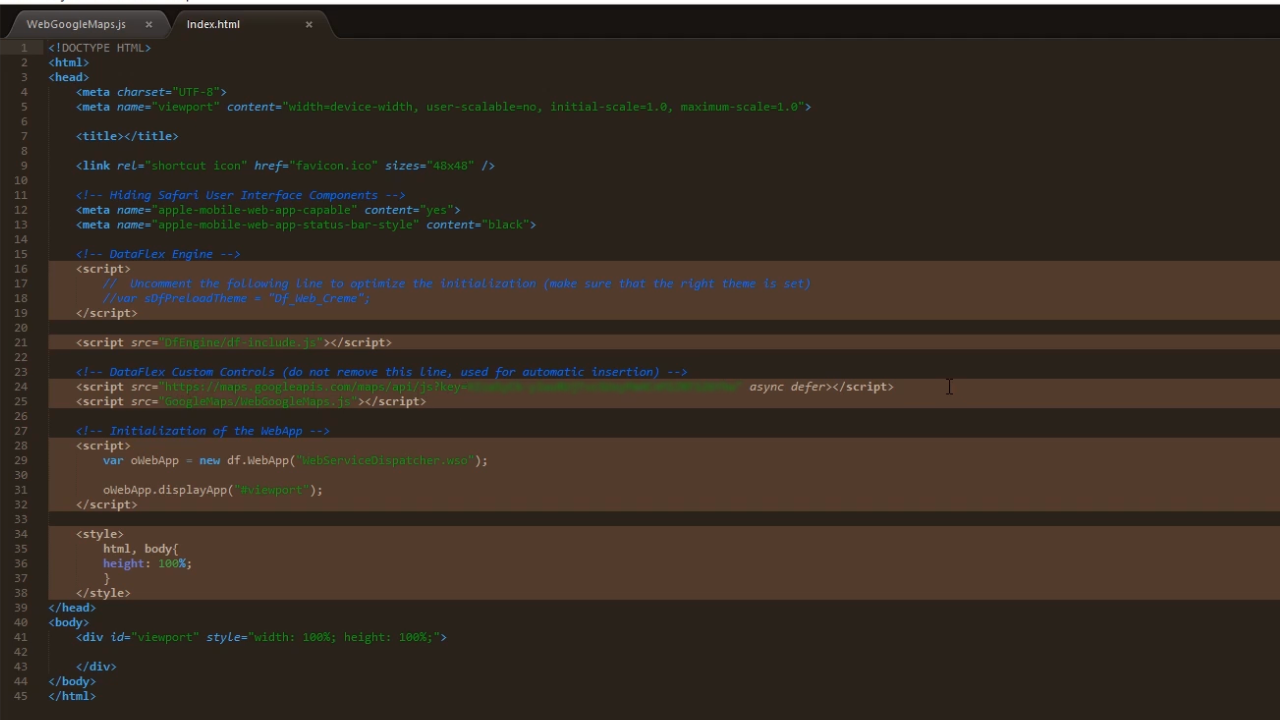This screenshot has width=1280, height=720.
Task: Click the DataFlex Engine comment line
Action: (158, 254)
